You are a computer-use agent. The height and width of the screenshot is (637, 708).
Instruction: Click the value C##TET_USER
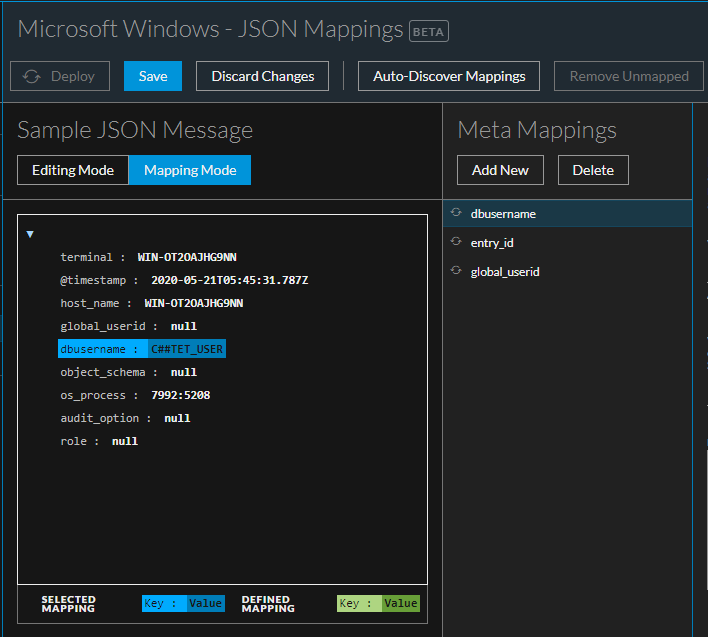[x=187, y=349]
